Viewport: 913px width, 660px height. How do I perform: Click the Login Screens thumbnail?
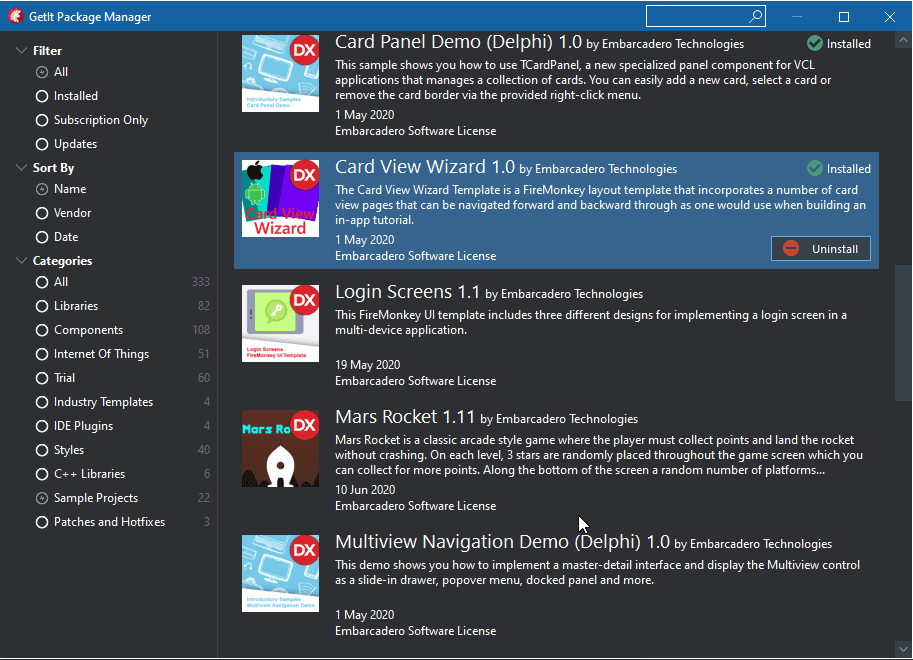(280, 323)
